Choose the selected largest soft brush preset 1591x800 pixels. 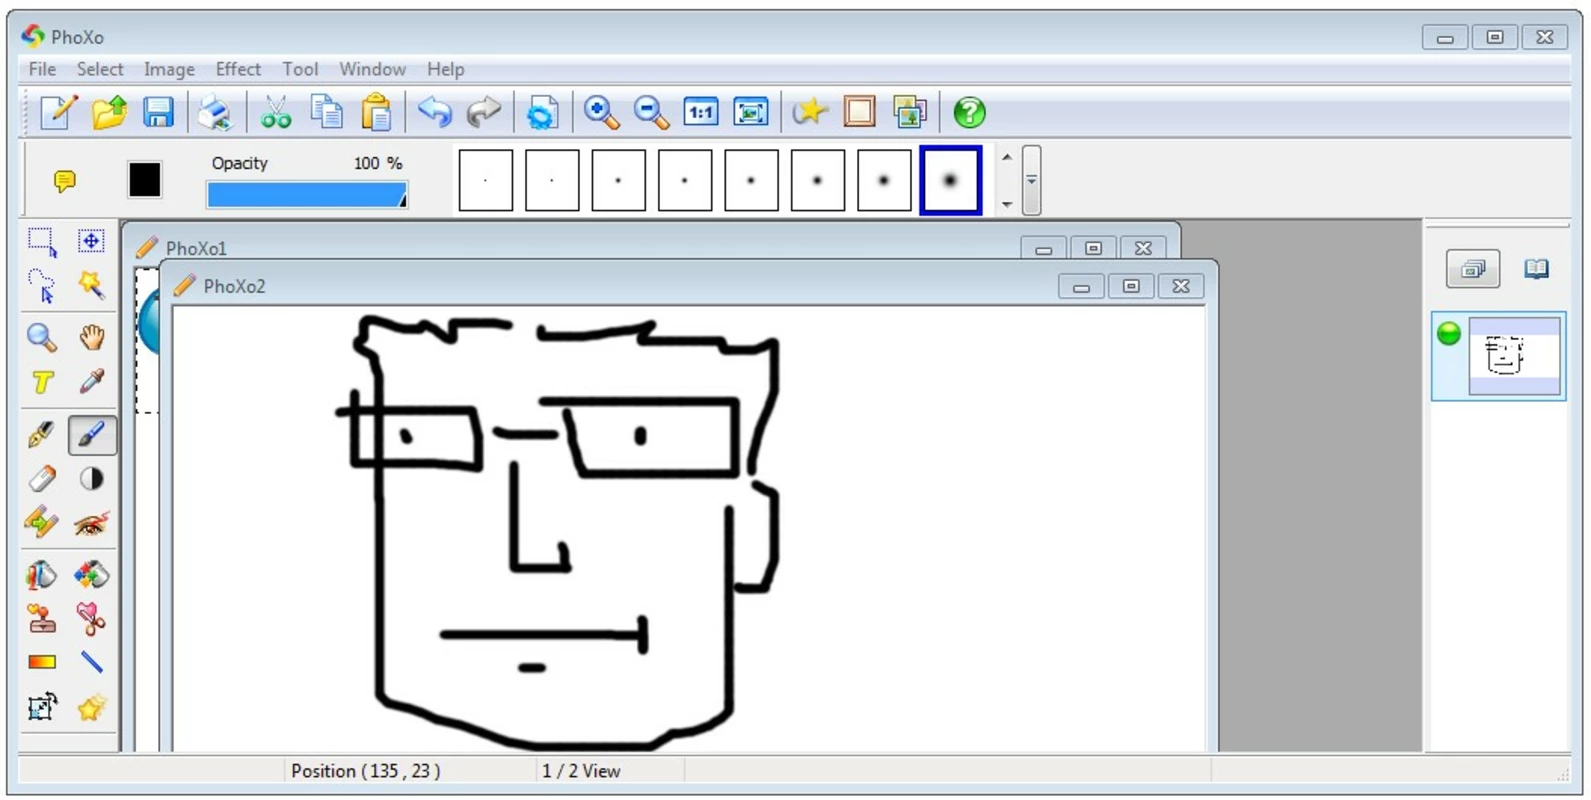point(950,180)
